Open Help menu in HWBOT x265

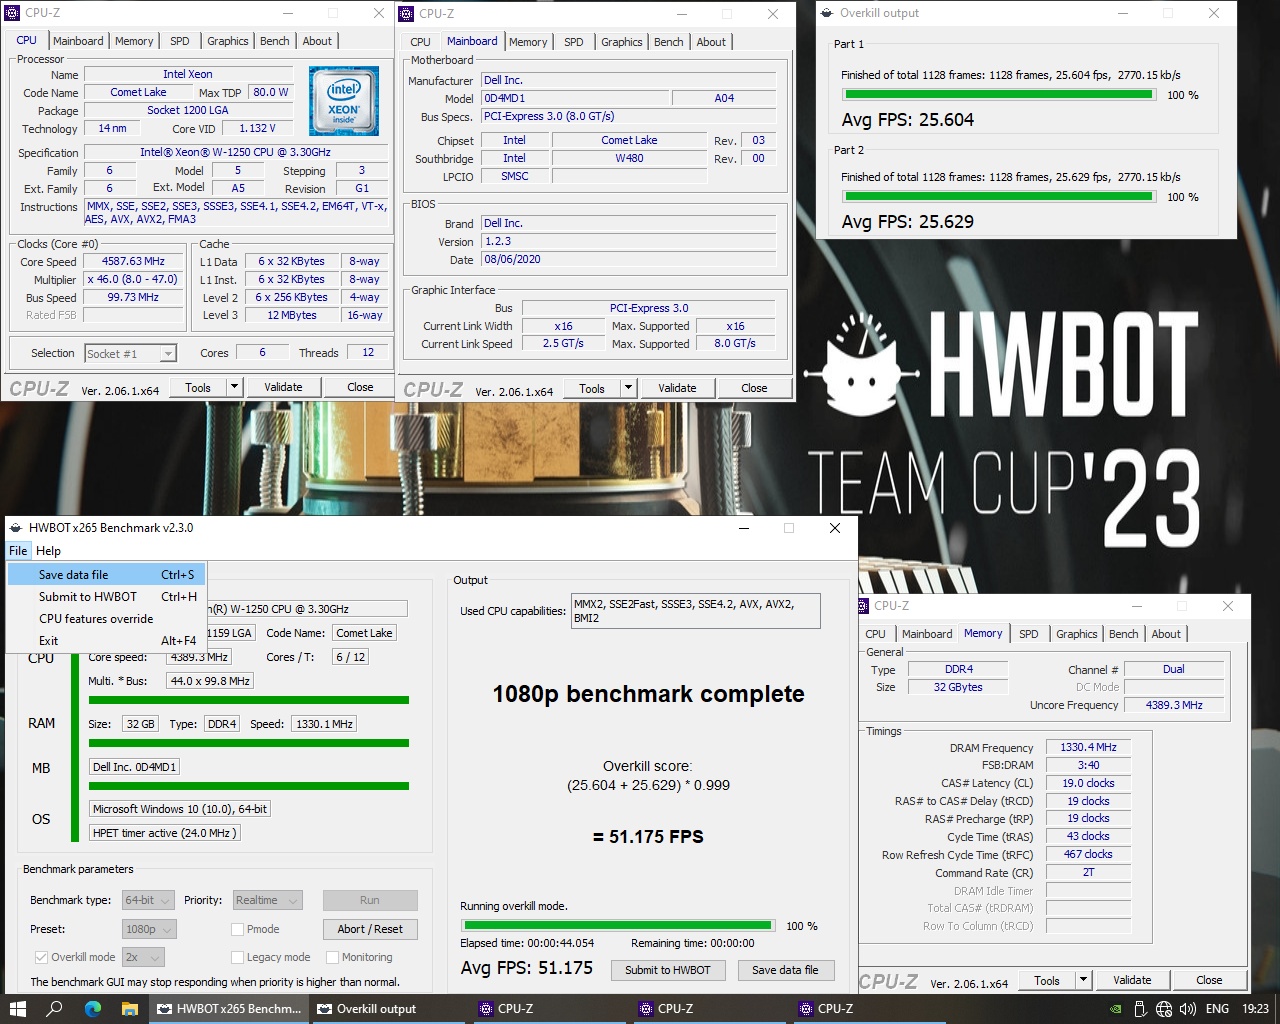click(48, 551)
